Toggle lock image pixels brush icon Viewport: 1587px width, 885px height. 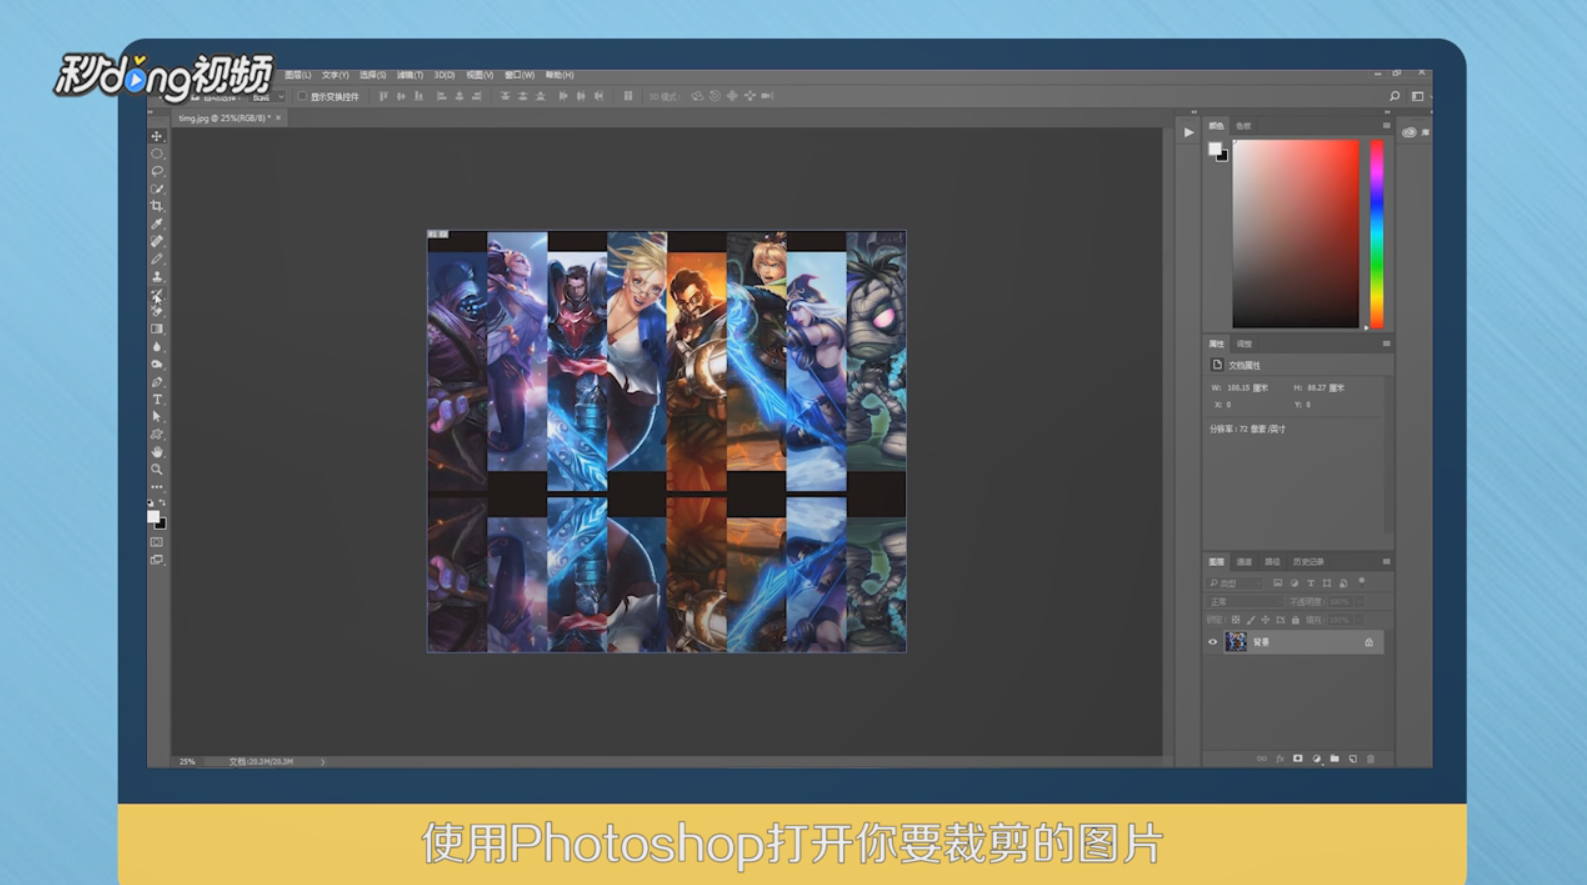(x=1251, y=620)
